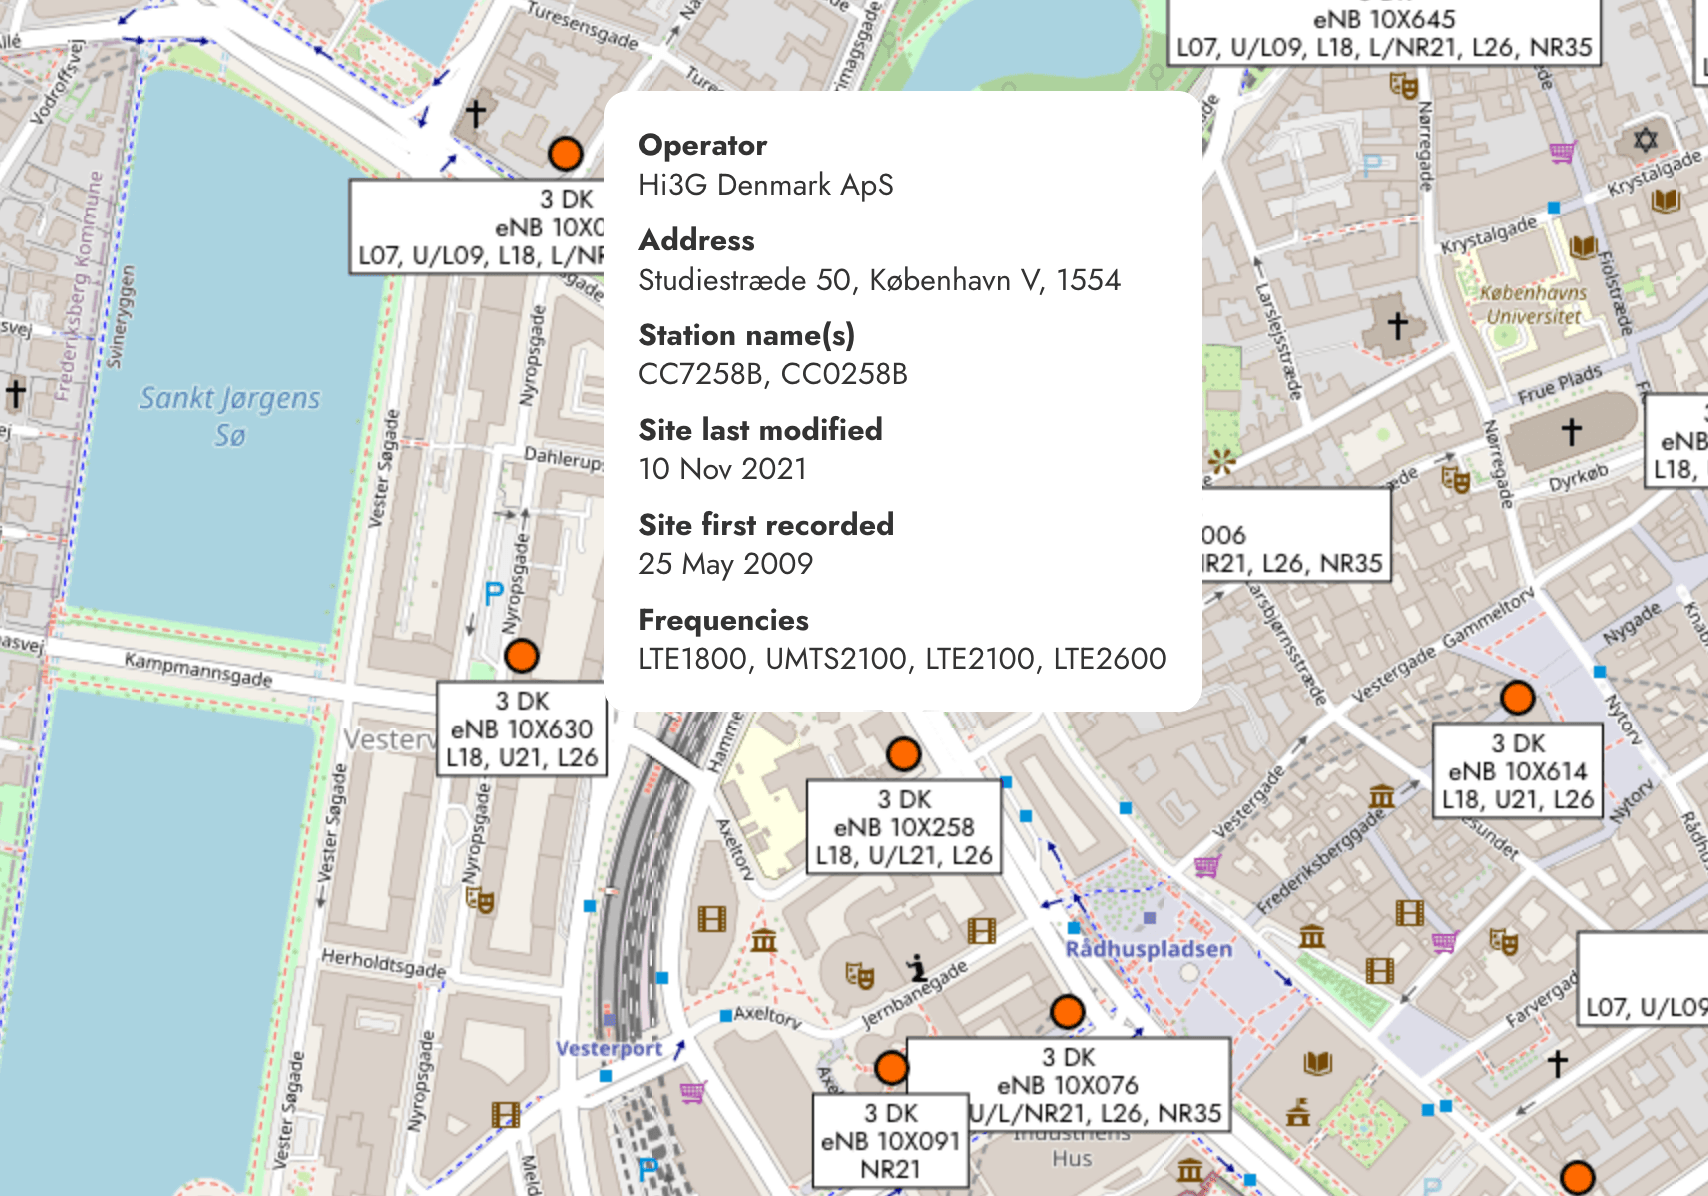Select the date 10 Nov 2021
Viewport: 1708px width, 1196px height.
pos(723,469)
